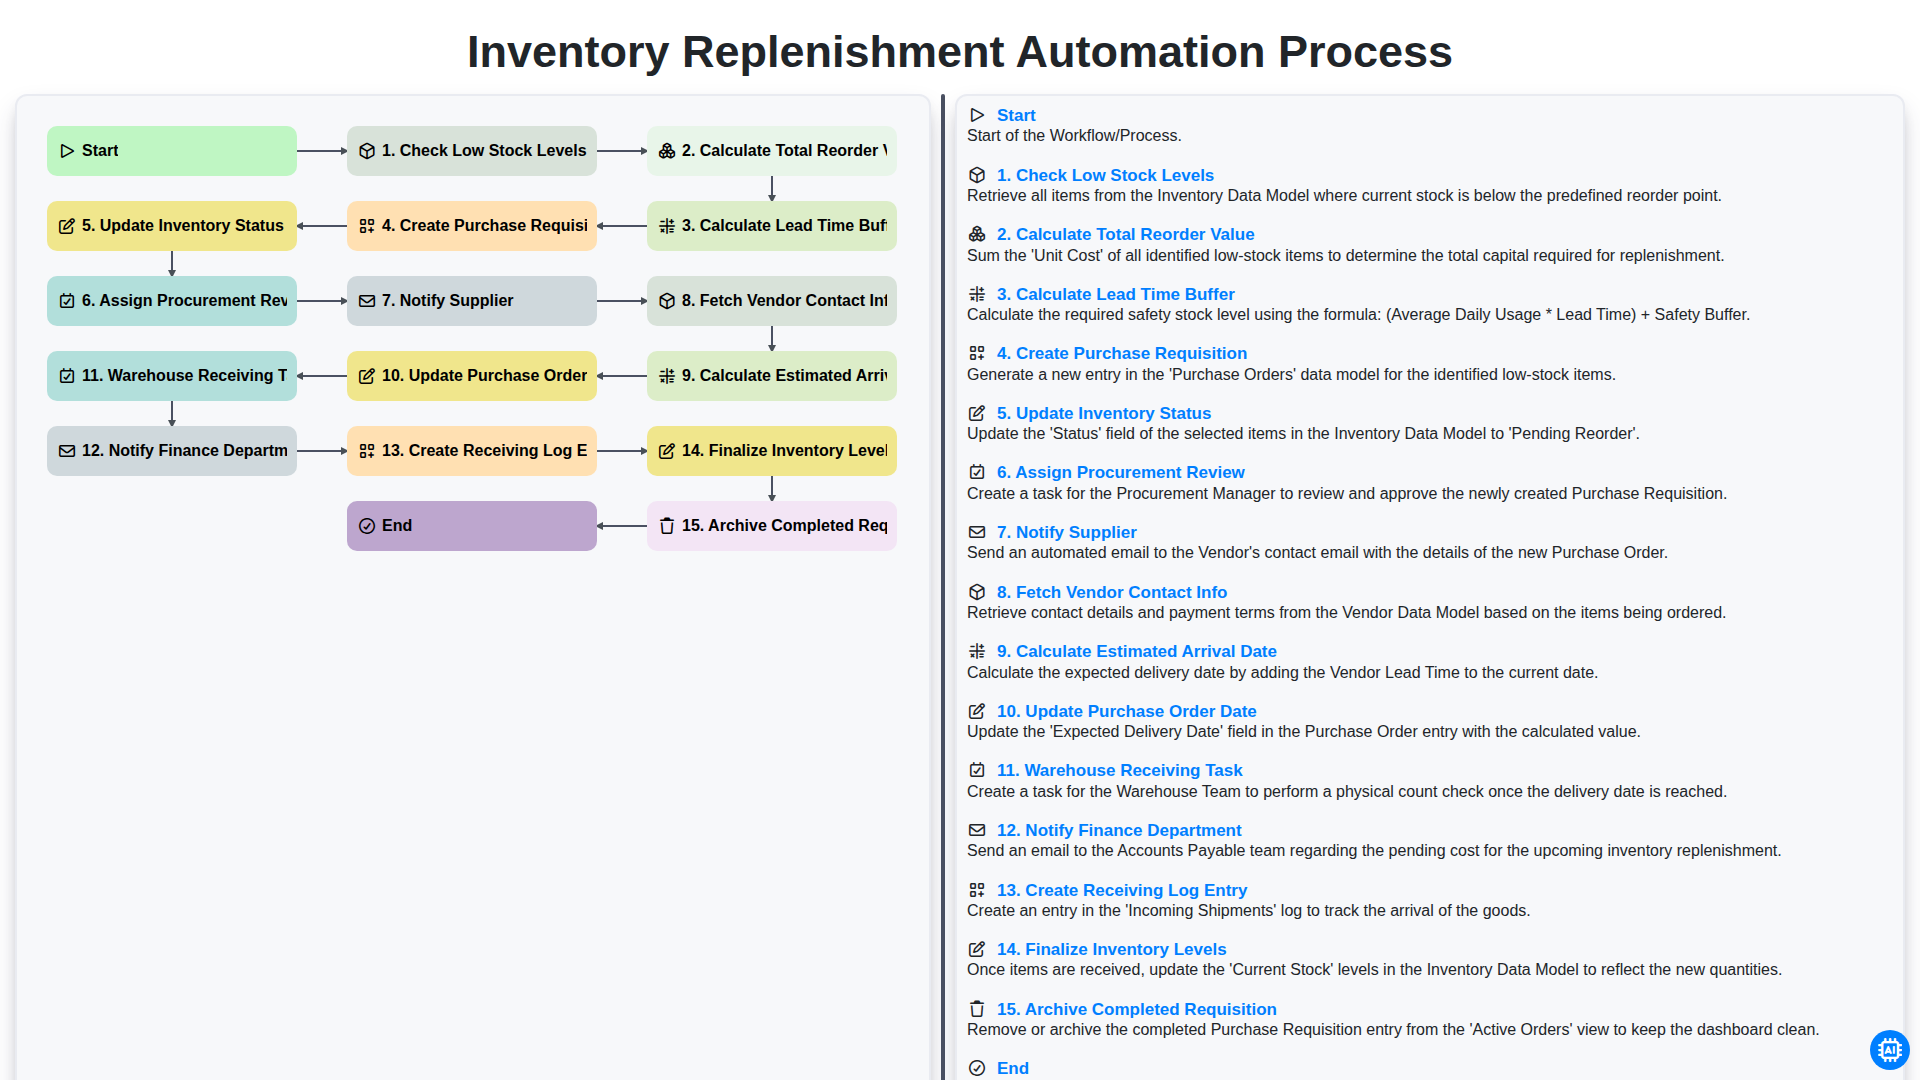Click the clipboard icon beside Warehouse Receiving Task heading
Image resolution: width=1920 pixels, height=1080 pixels.
click(x=977, y=770)
